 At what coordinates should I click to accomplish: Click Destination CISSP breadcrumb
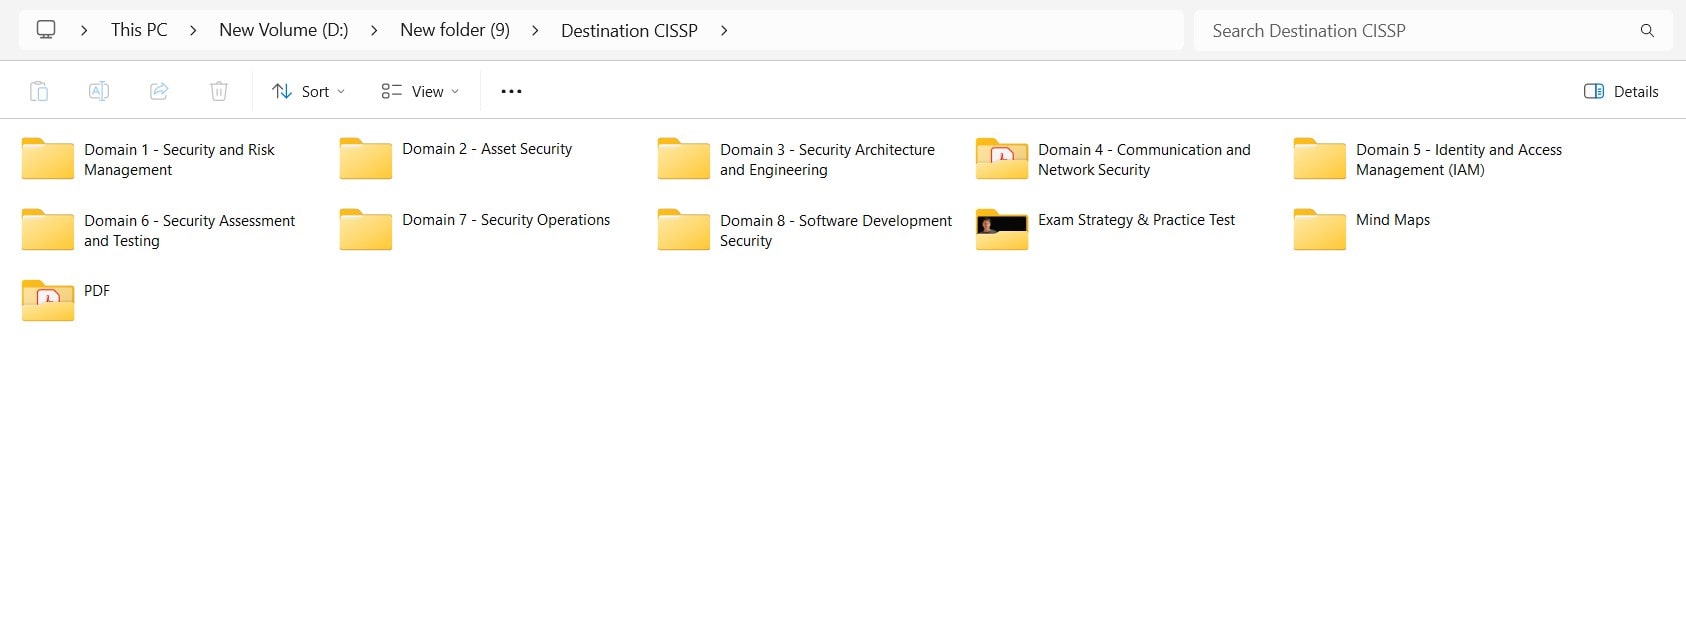click(629, 31)
